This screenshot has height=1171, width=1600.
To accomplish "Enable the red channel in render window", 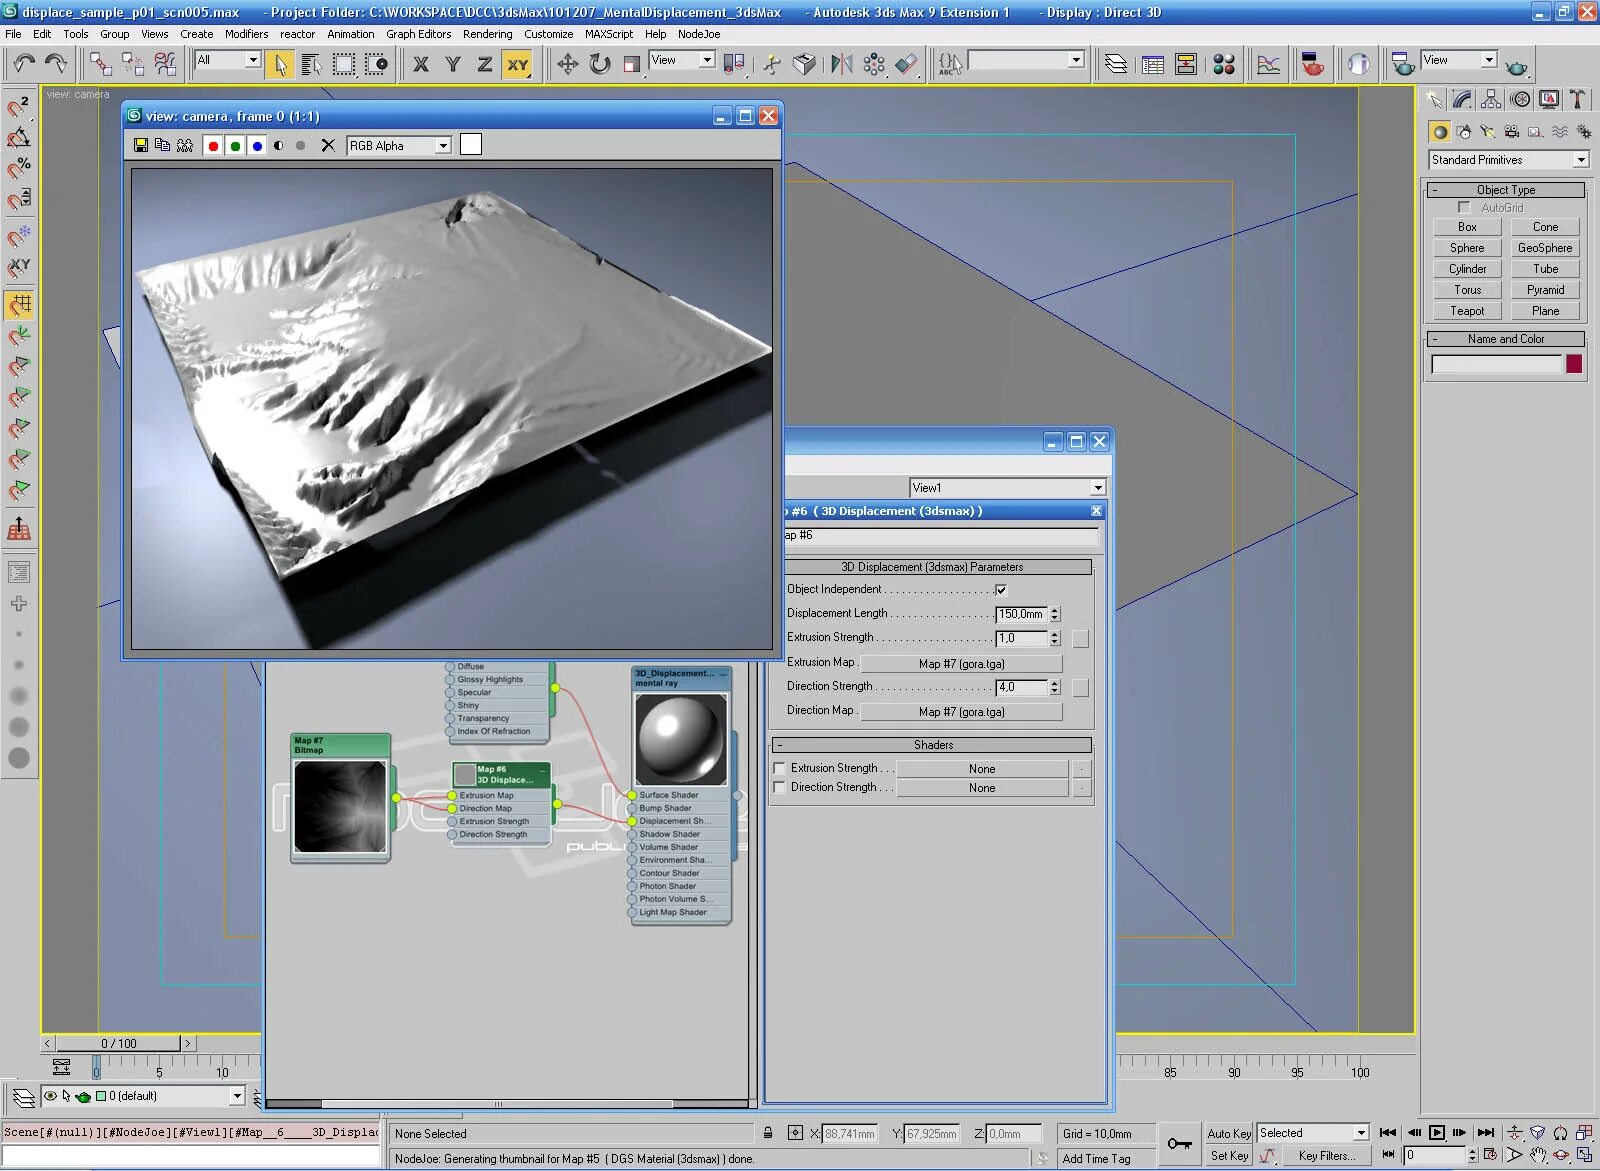I will point(213,146).
